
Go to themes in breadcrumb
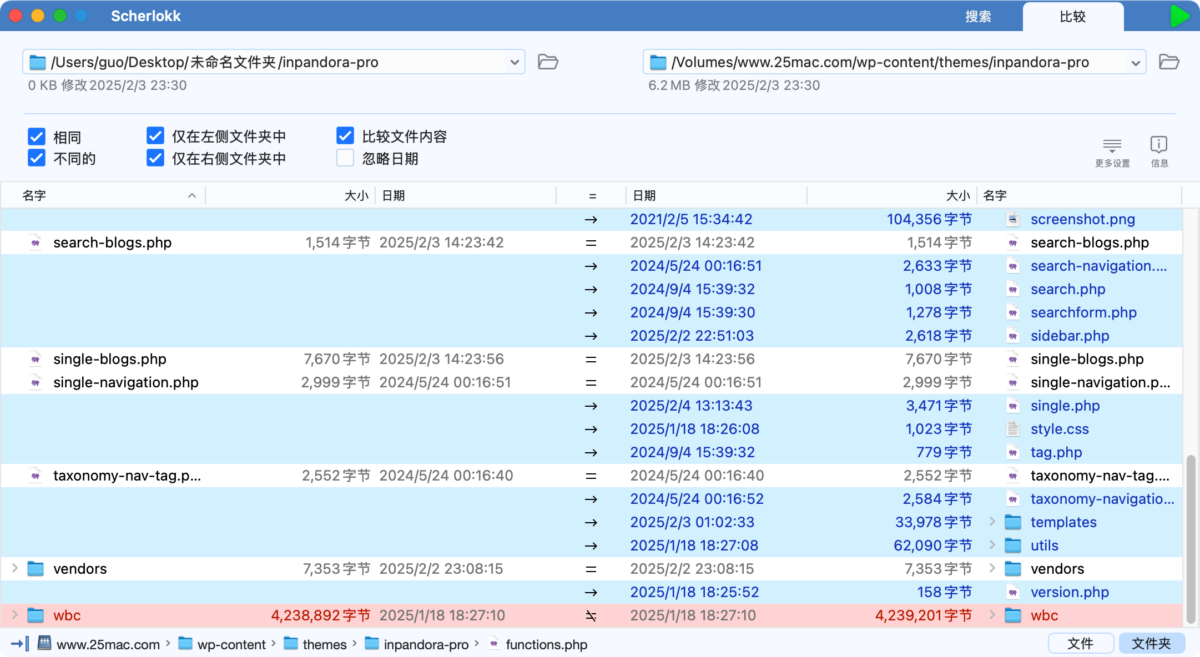(x=315, y=644)
